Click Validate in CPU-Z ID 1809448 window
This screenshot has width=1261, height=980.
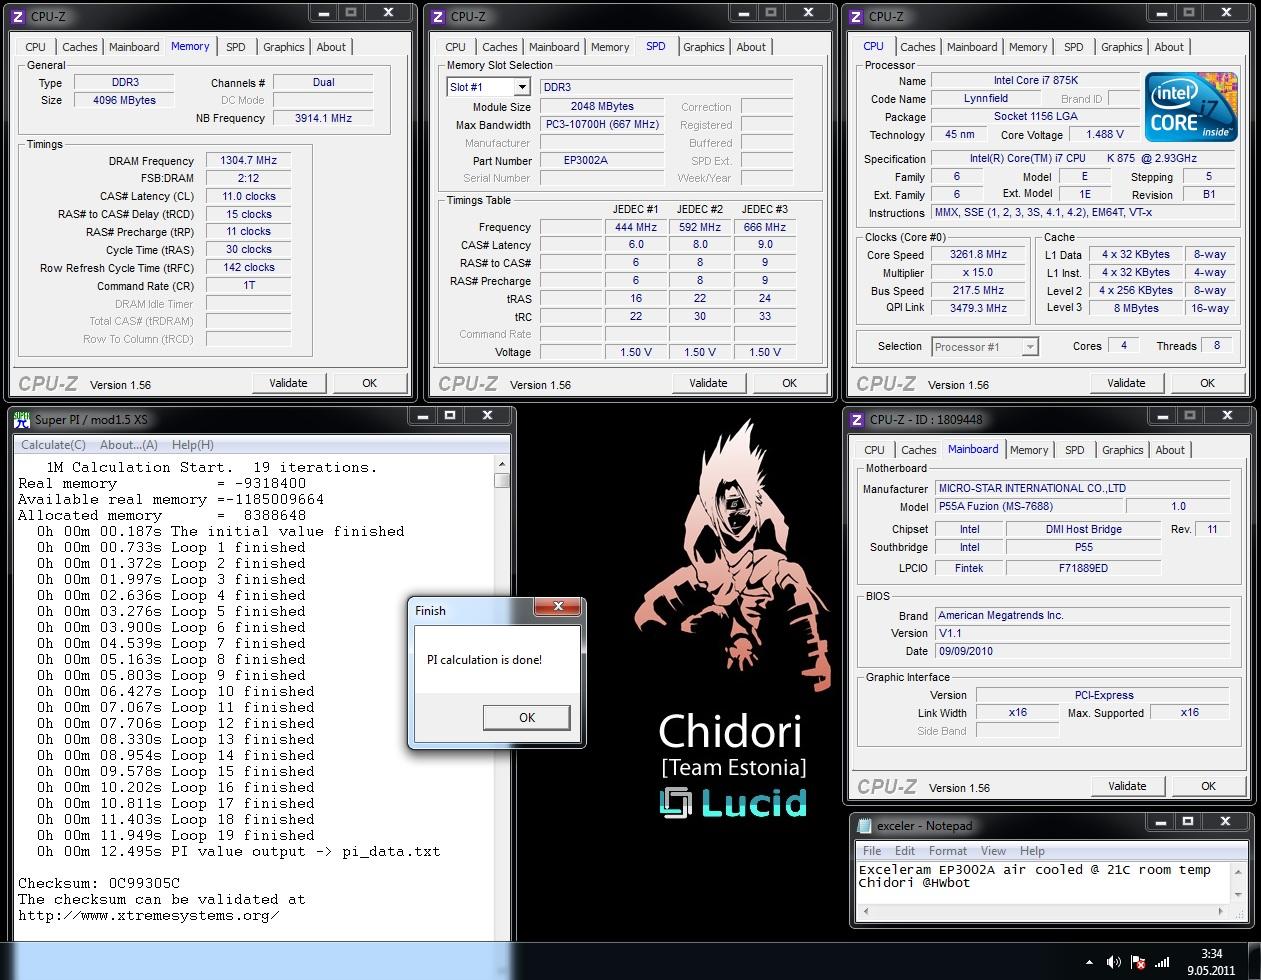(x=1127, y=786)
